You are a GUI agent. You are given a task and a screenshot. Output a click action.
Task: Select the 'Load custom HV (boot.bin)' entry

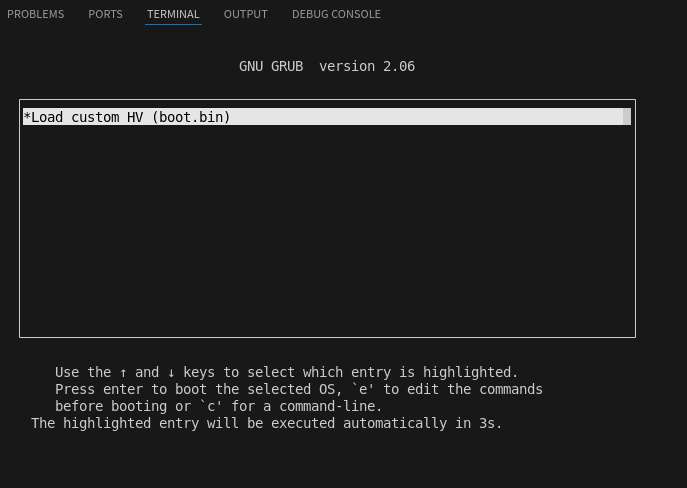tap(327, 117)
